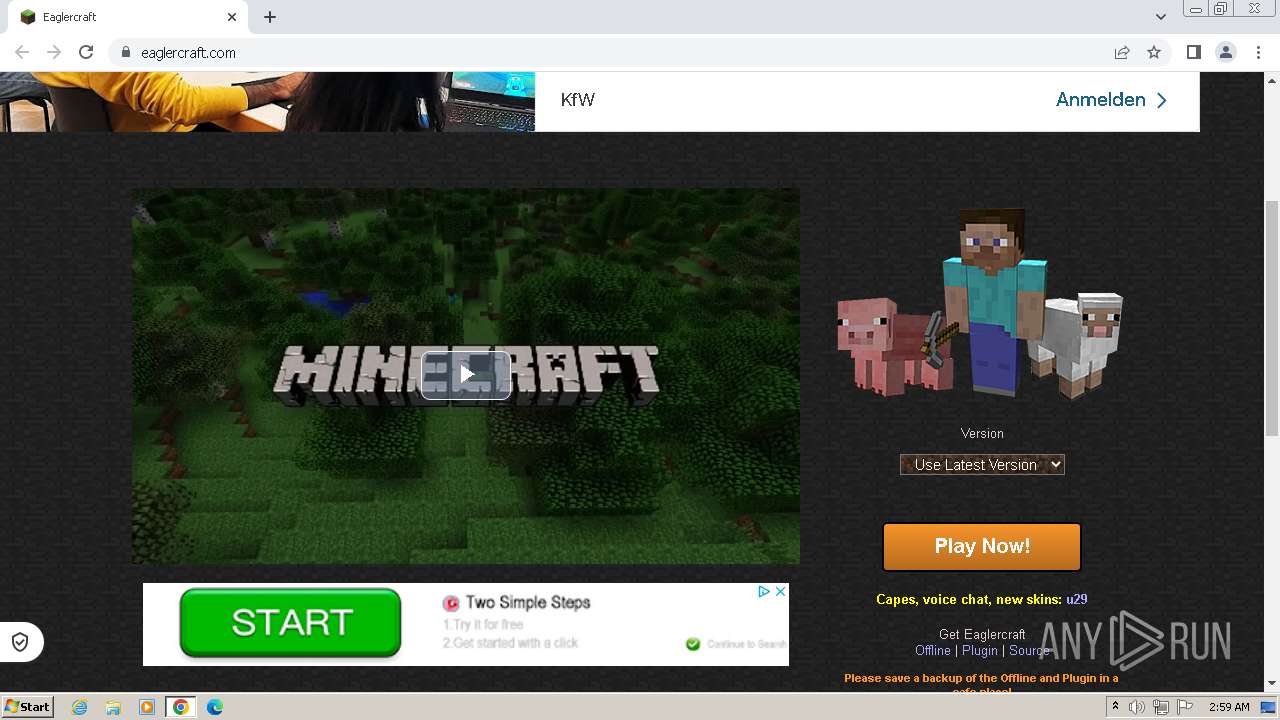Close the Eaglercraft tab

pos(232,17)
